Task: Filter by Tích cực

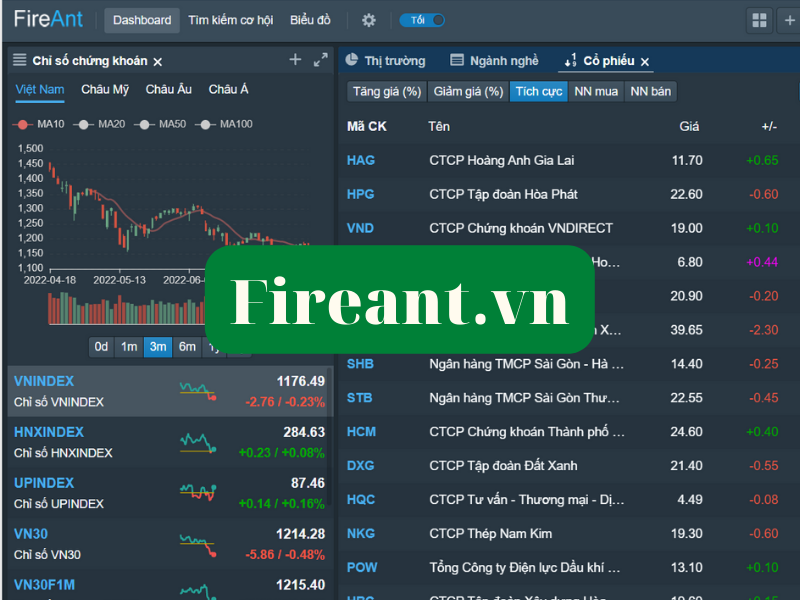Action: click(539, 92)
